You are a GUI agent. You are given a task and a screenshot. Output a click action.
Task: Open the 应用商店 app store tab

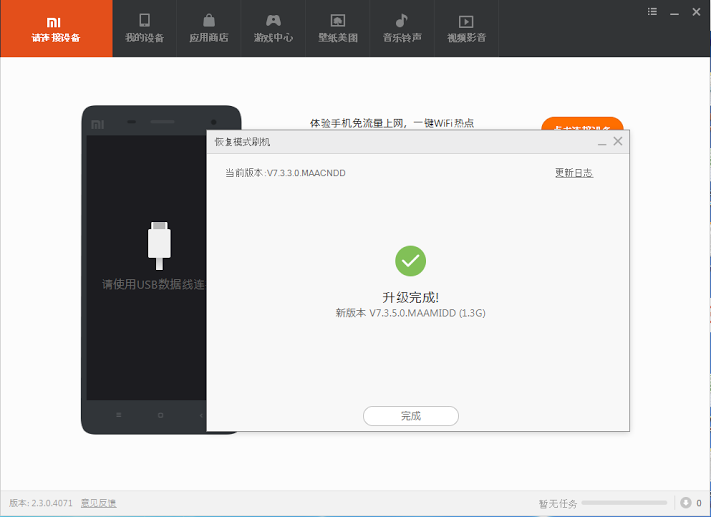click(209, 29)
